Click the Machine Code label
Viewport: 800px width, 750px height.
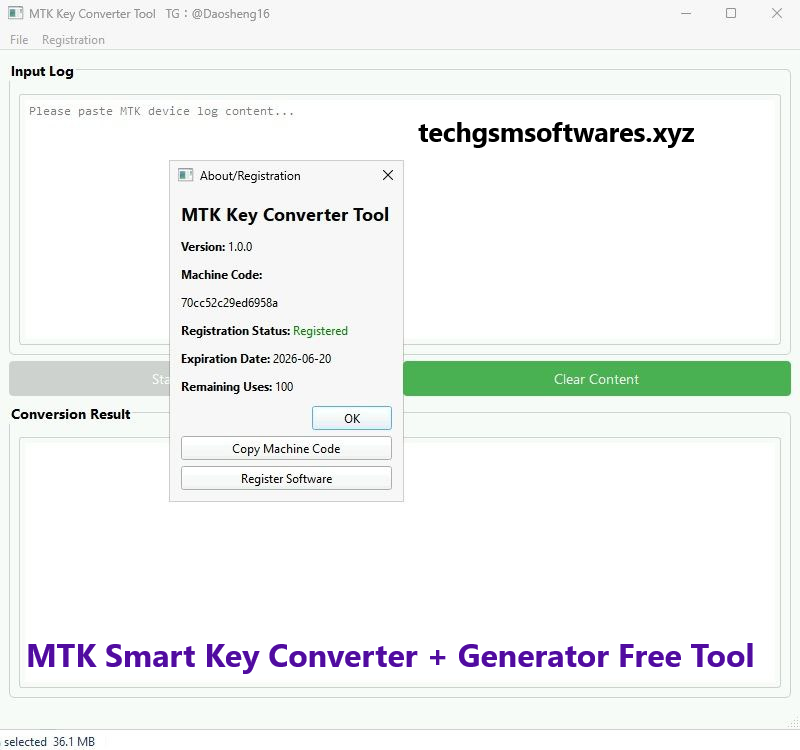[221, 275]
